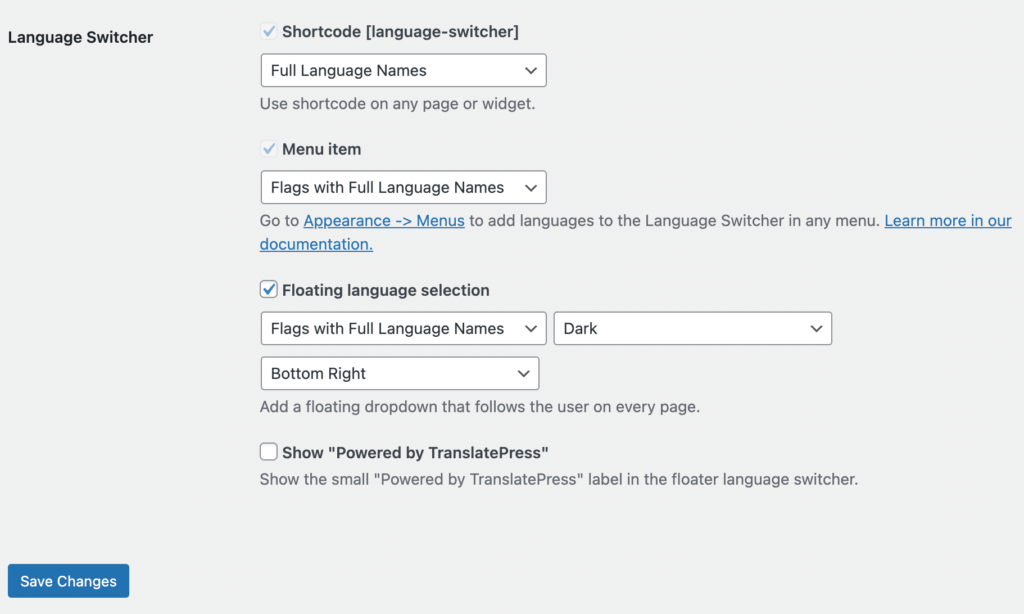Click the bold 'Show "Powered by TranslatePress"' label text

[416, 452]
